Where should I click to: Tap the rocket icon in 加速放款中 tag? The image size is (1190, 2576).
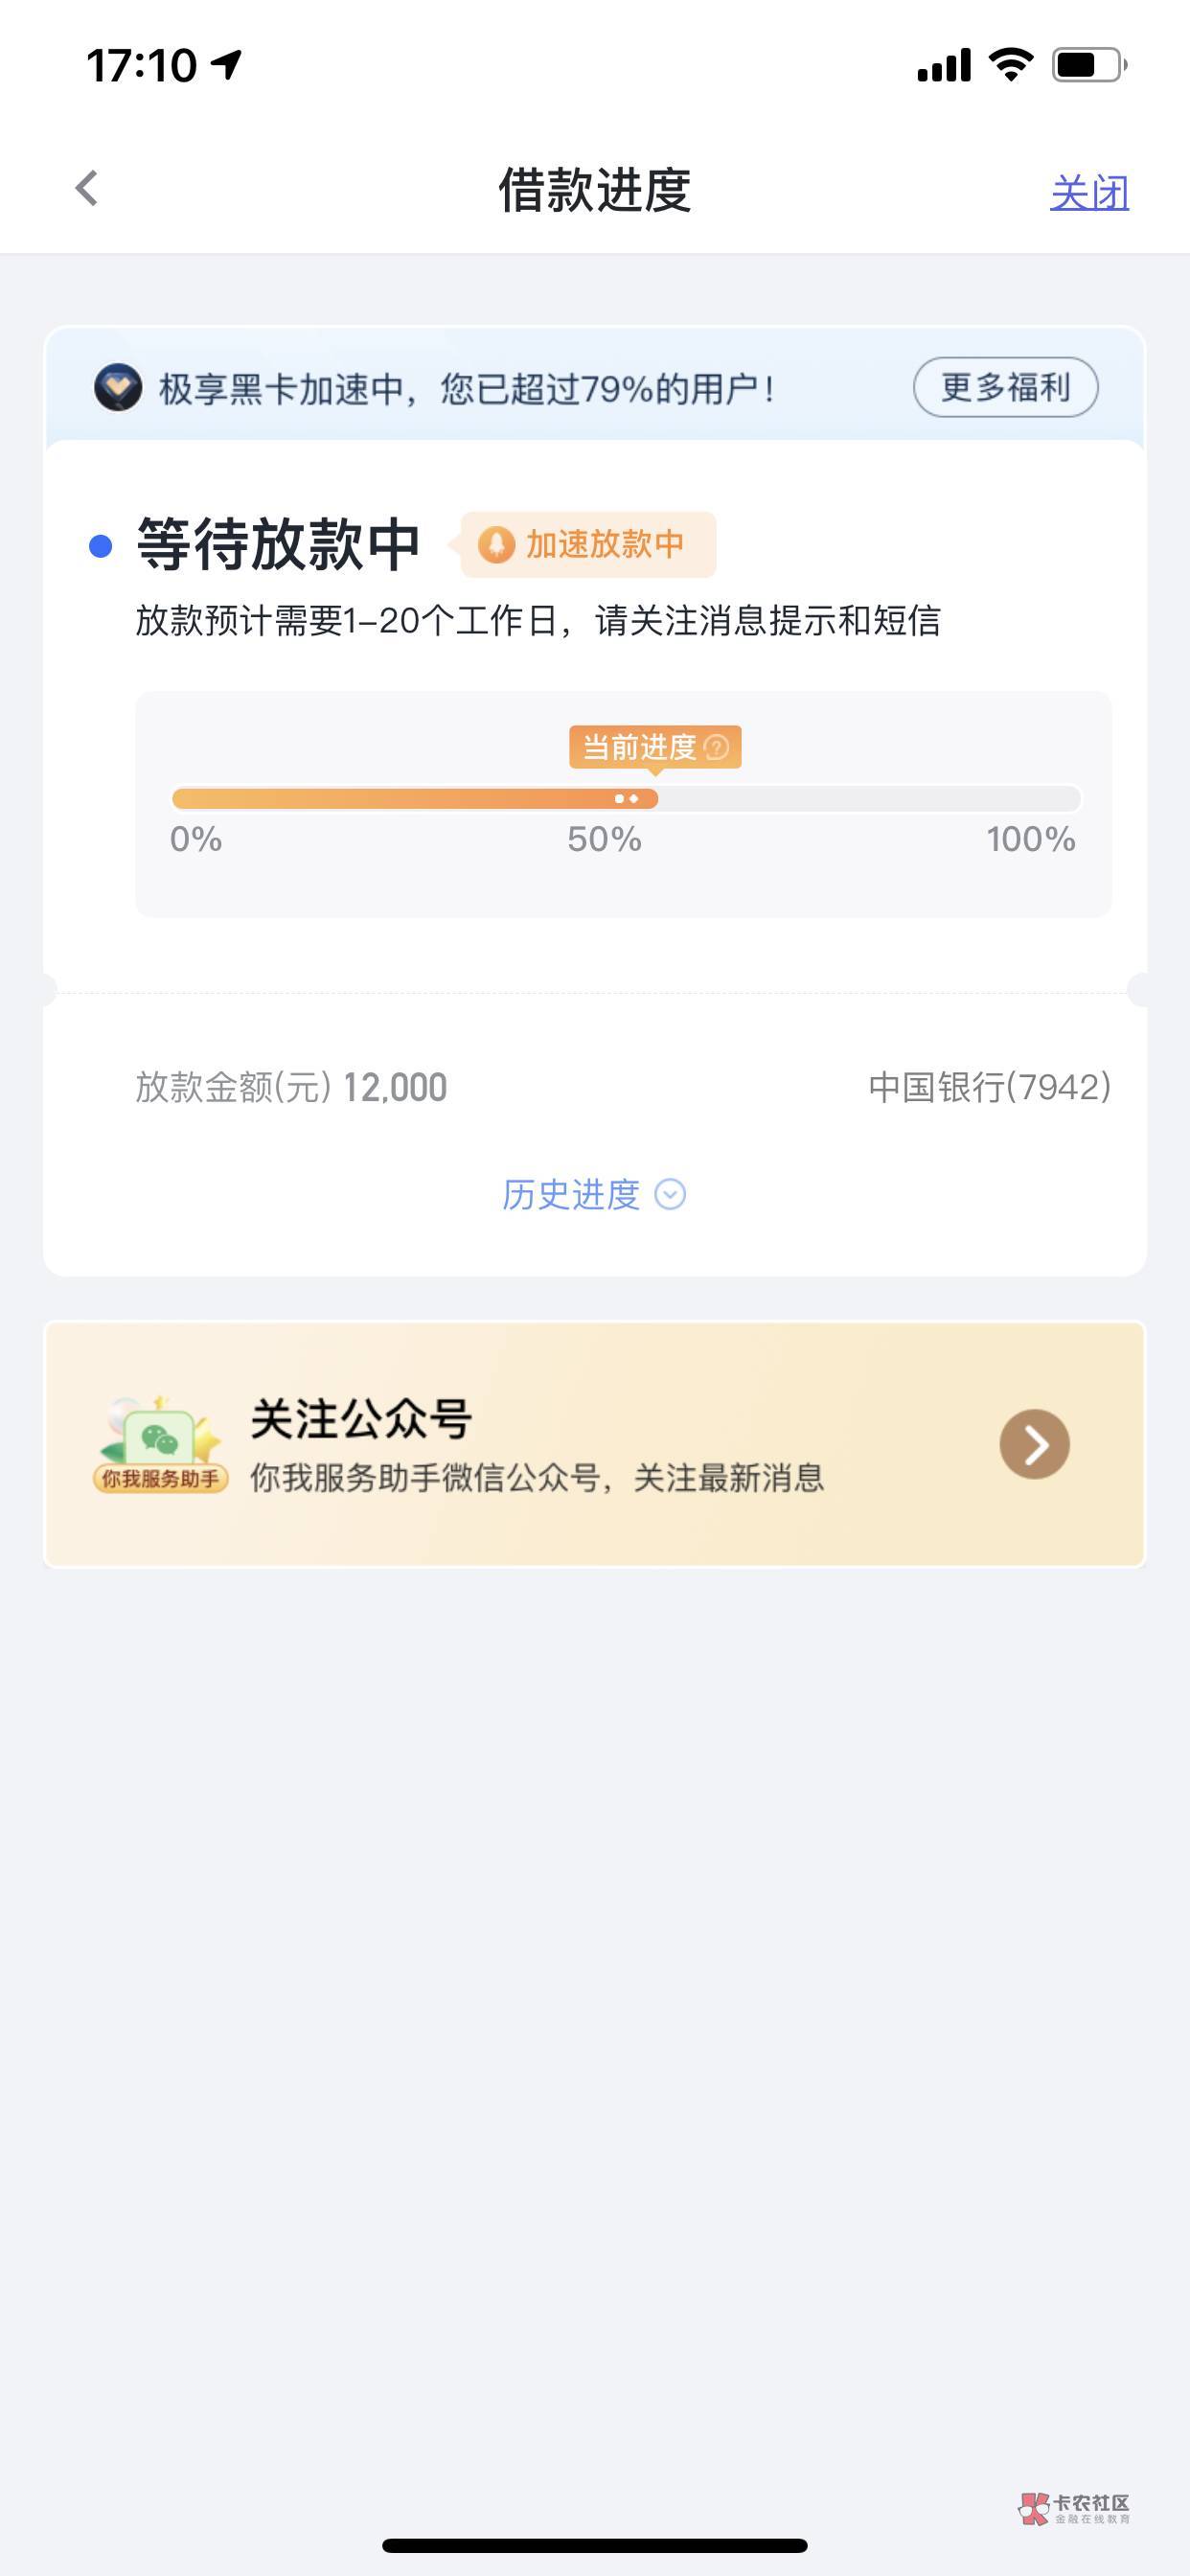point(496,545)
